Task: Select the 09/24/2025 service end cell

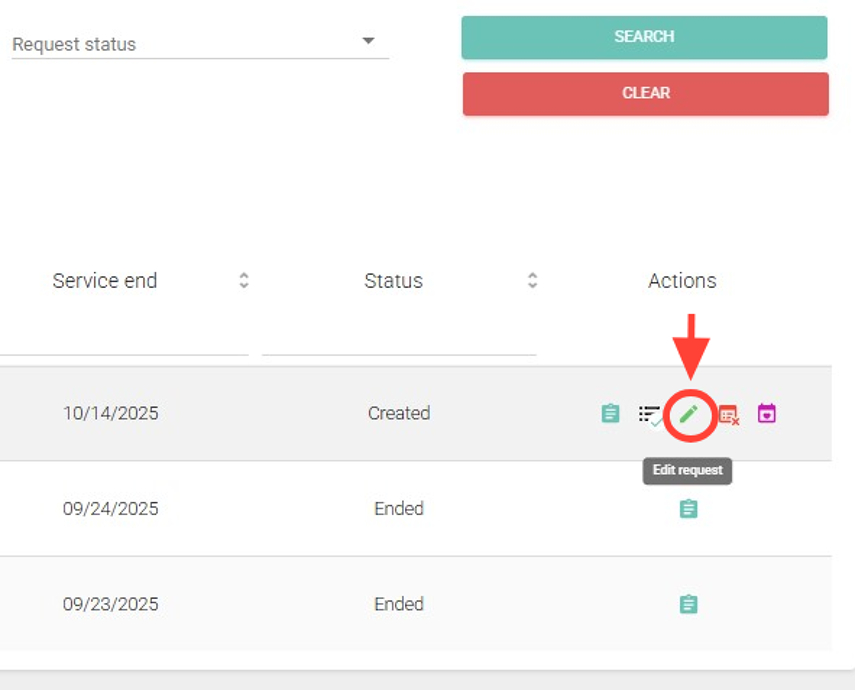Action: (x=110, y=509)
